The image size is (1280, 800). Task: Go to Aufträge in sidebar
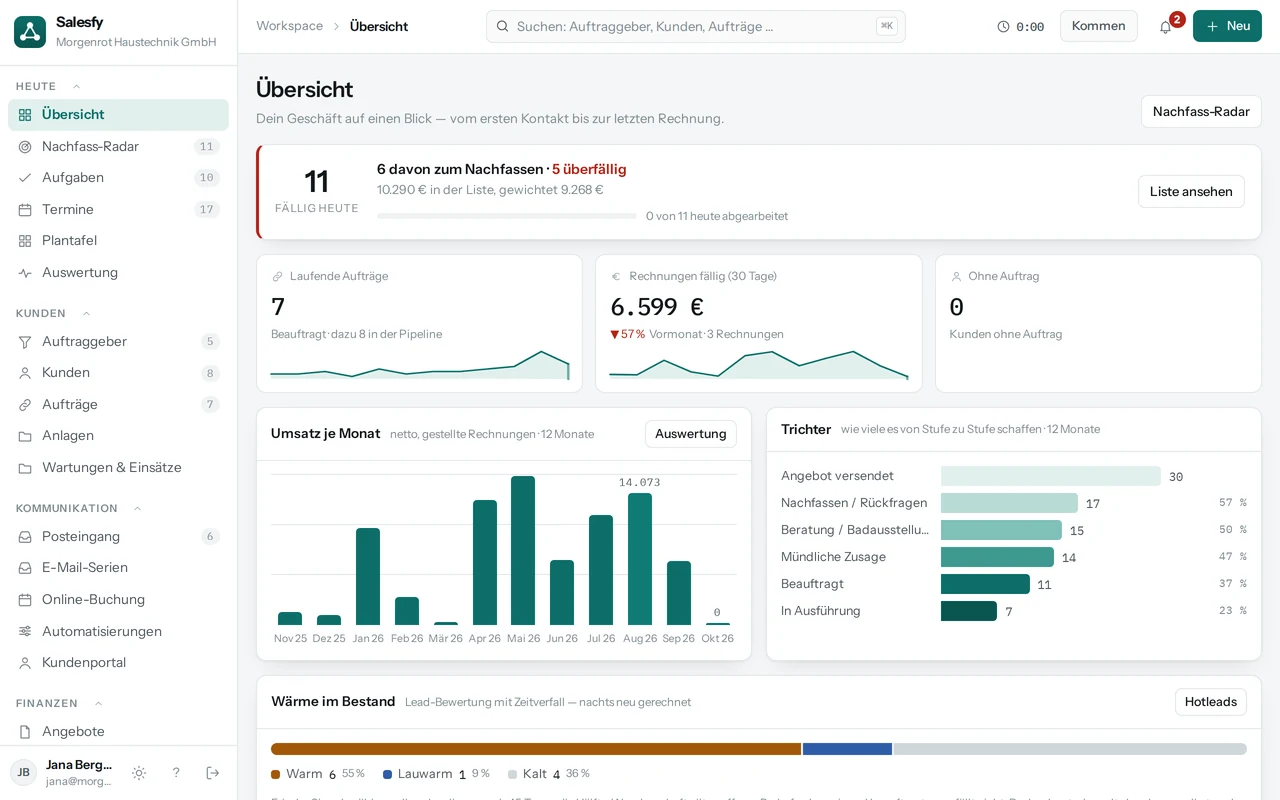tap(118, 405)
